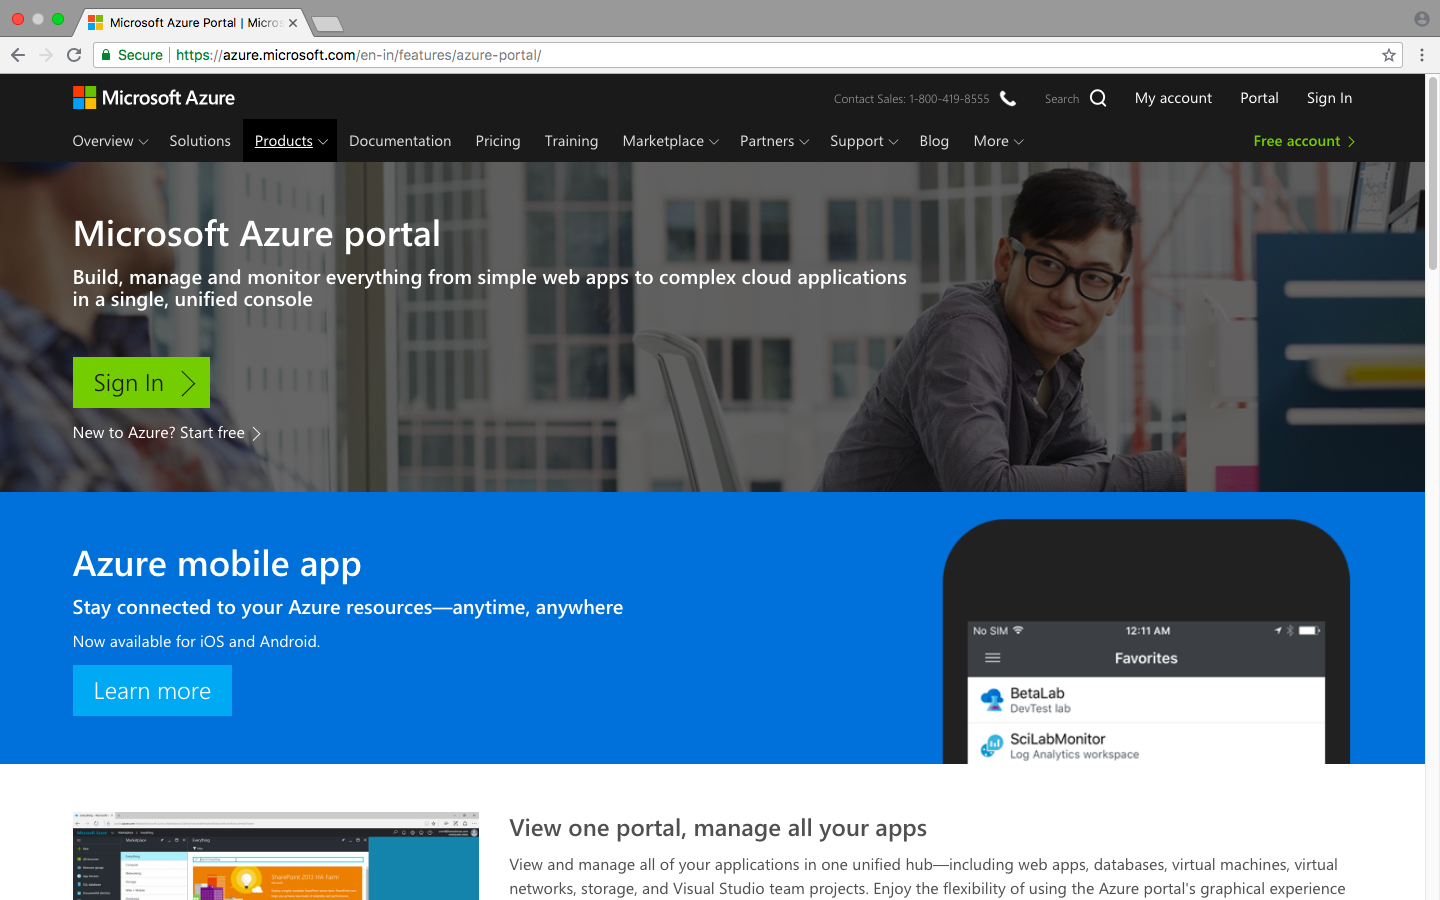
Task: Expand the Products dropdown menu
Action: click(x=291, y=141)
